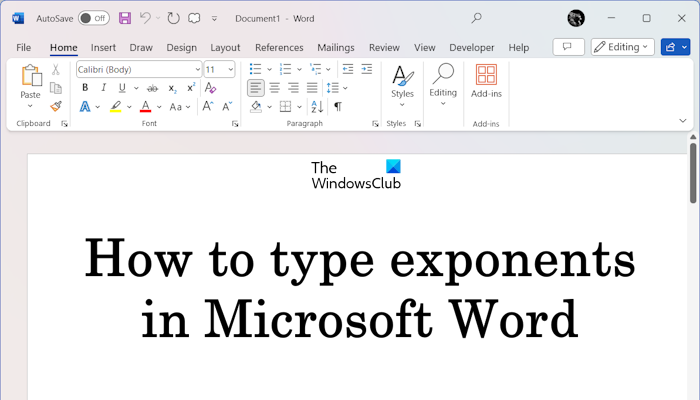The image size is (700, 400).
Task: Click the Save icon in title bar
Action: tap(125, 18)
